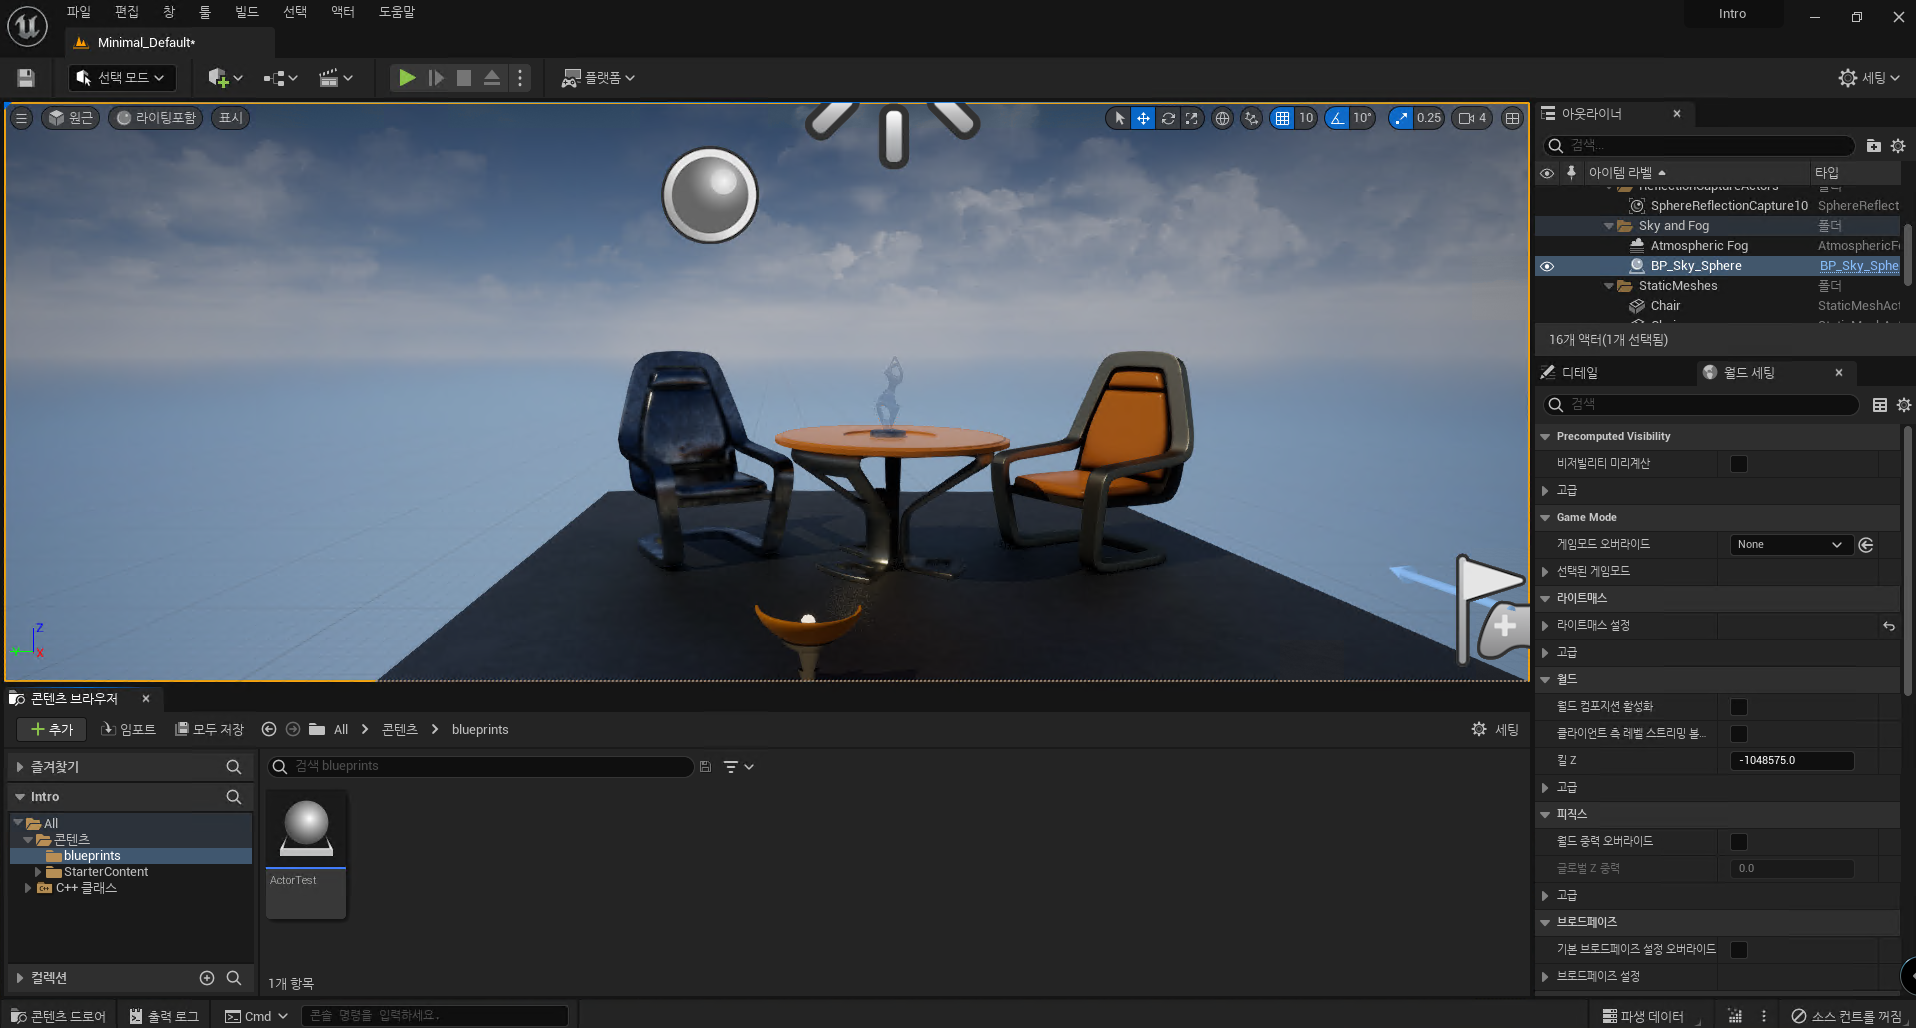Click the 임포트 import button
This screenshot has height=1028, width=1916.
pyautogui.click(x=129, y=730)
